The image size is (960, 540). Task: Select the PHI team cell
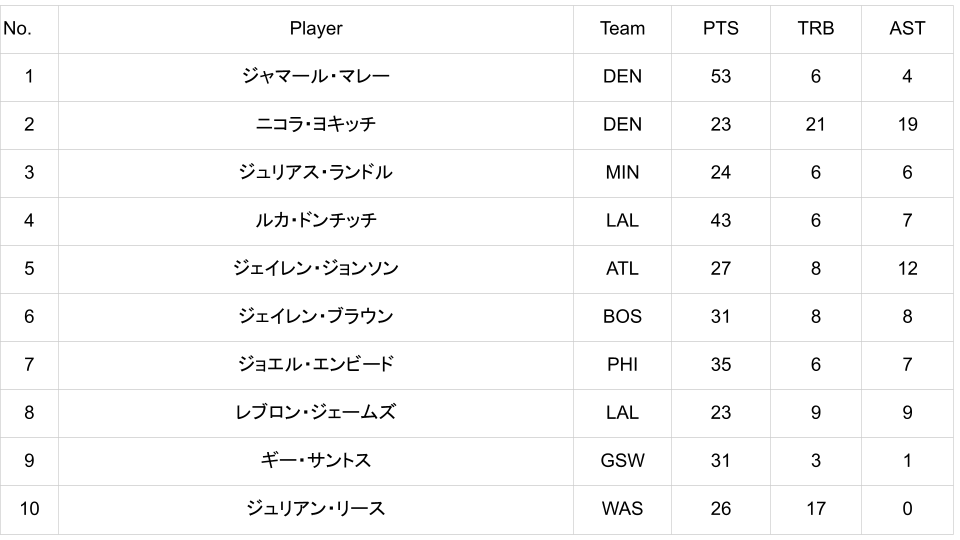click(x=622, y=364)
